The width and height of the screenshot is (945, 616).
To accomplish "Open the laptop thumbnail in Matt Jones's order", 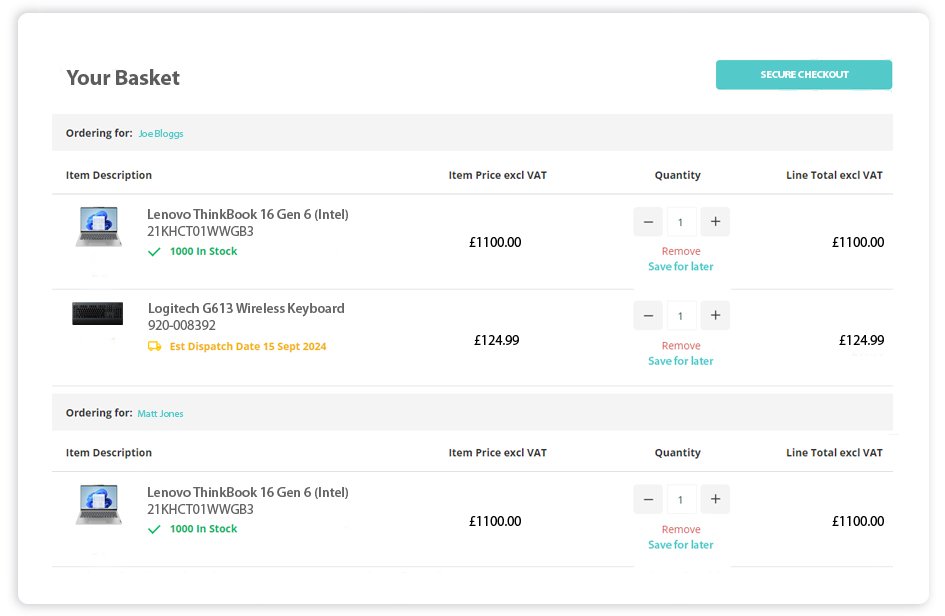I will [x=98, y=504].
